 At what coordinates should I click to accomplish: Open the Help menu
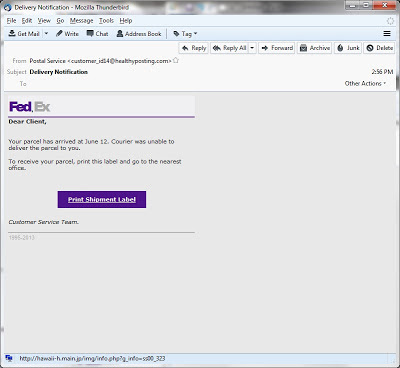(x=126, y=21)
